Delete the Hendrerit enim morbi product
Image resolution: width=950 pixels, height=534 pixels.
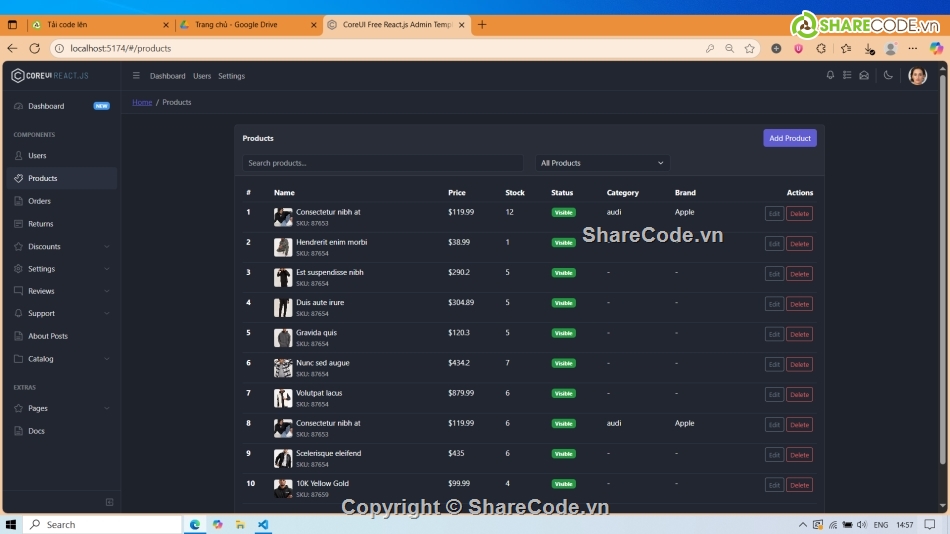(799, 244)
